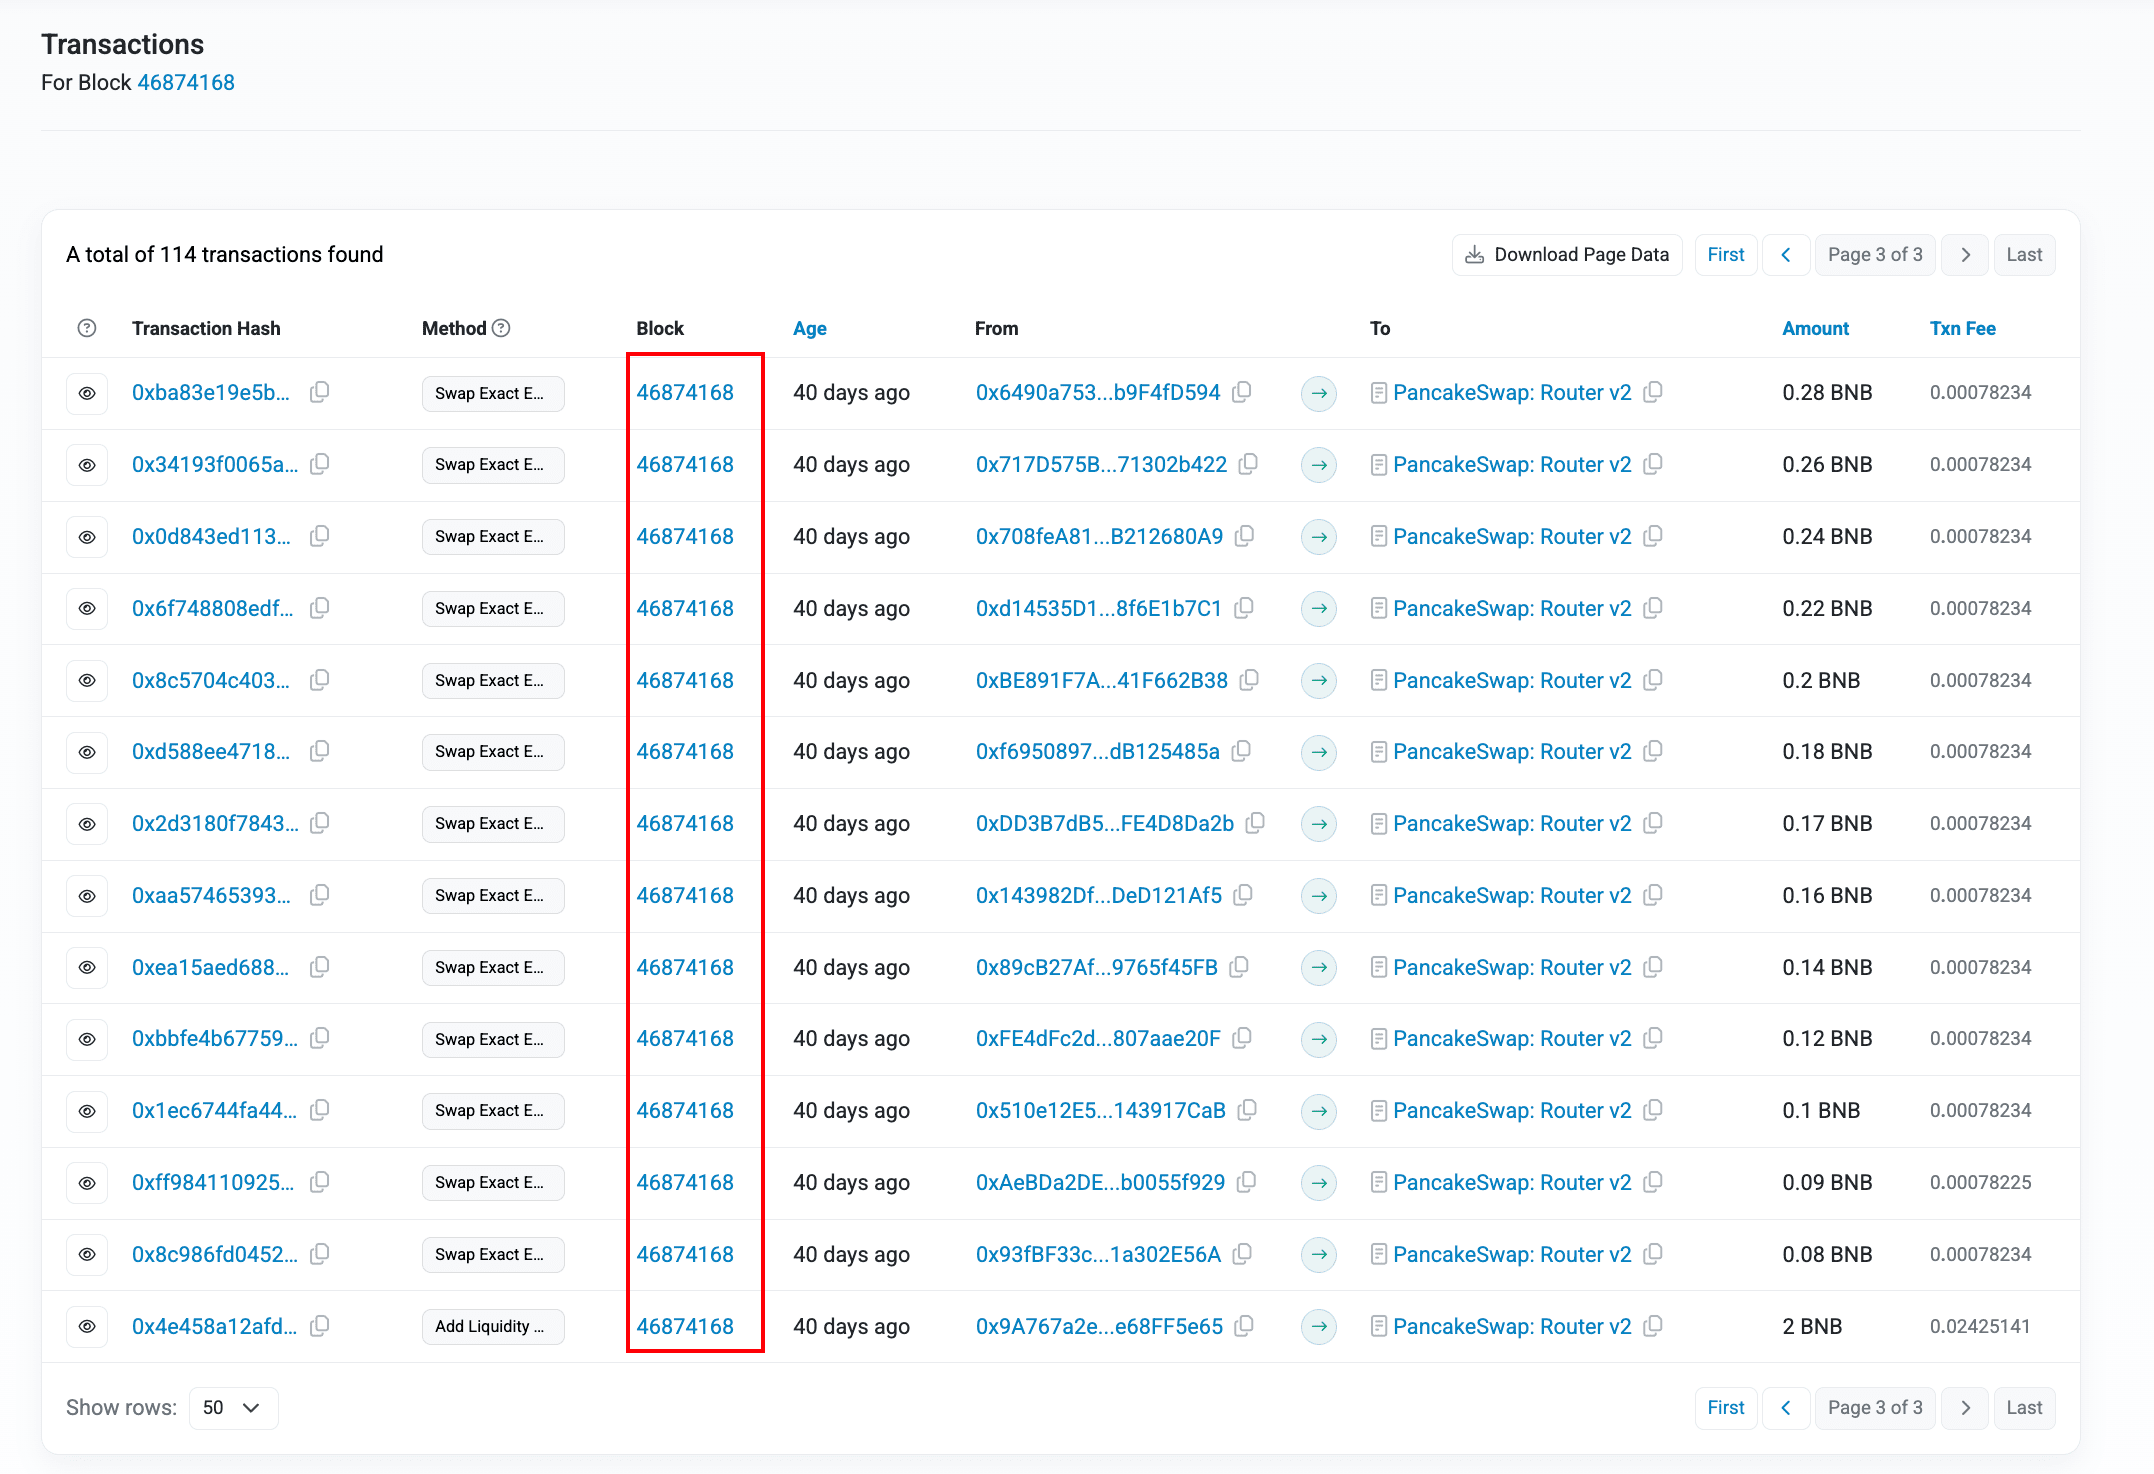Toggle eye preview for 0x34193f0065a transaction
Viewport: 2154px width, 1474px height.
(87, 465)
